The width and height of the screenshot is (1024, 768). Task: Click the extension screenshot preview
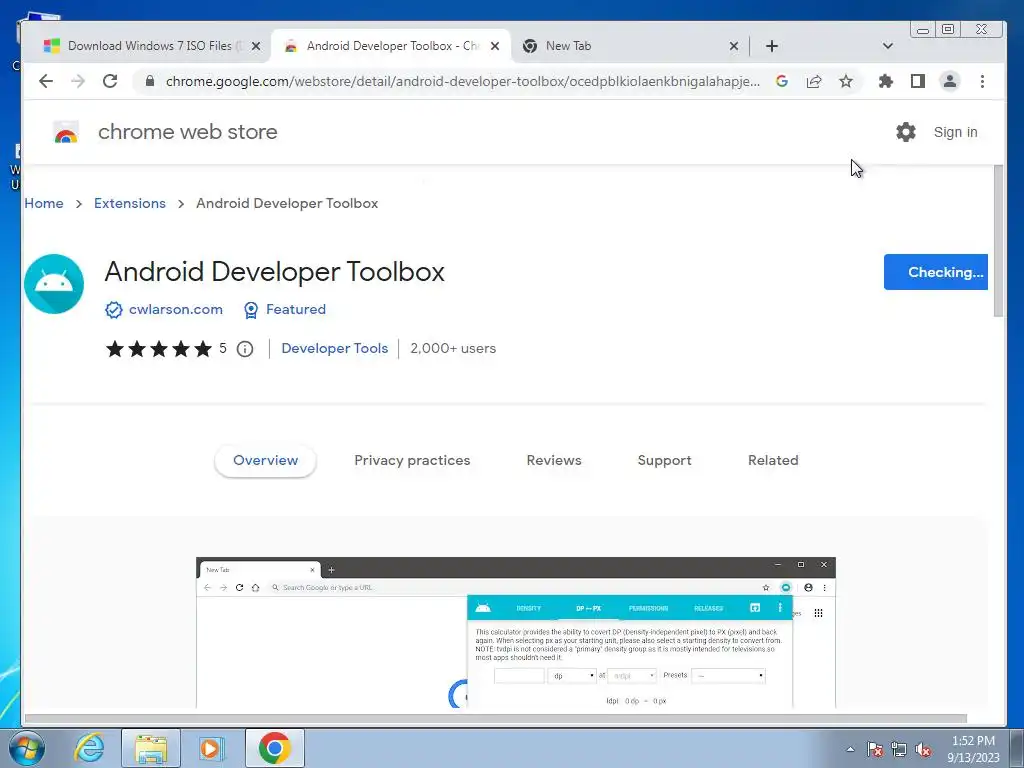pos(515,632)
